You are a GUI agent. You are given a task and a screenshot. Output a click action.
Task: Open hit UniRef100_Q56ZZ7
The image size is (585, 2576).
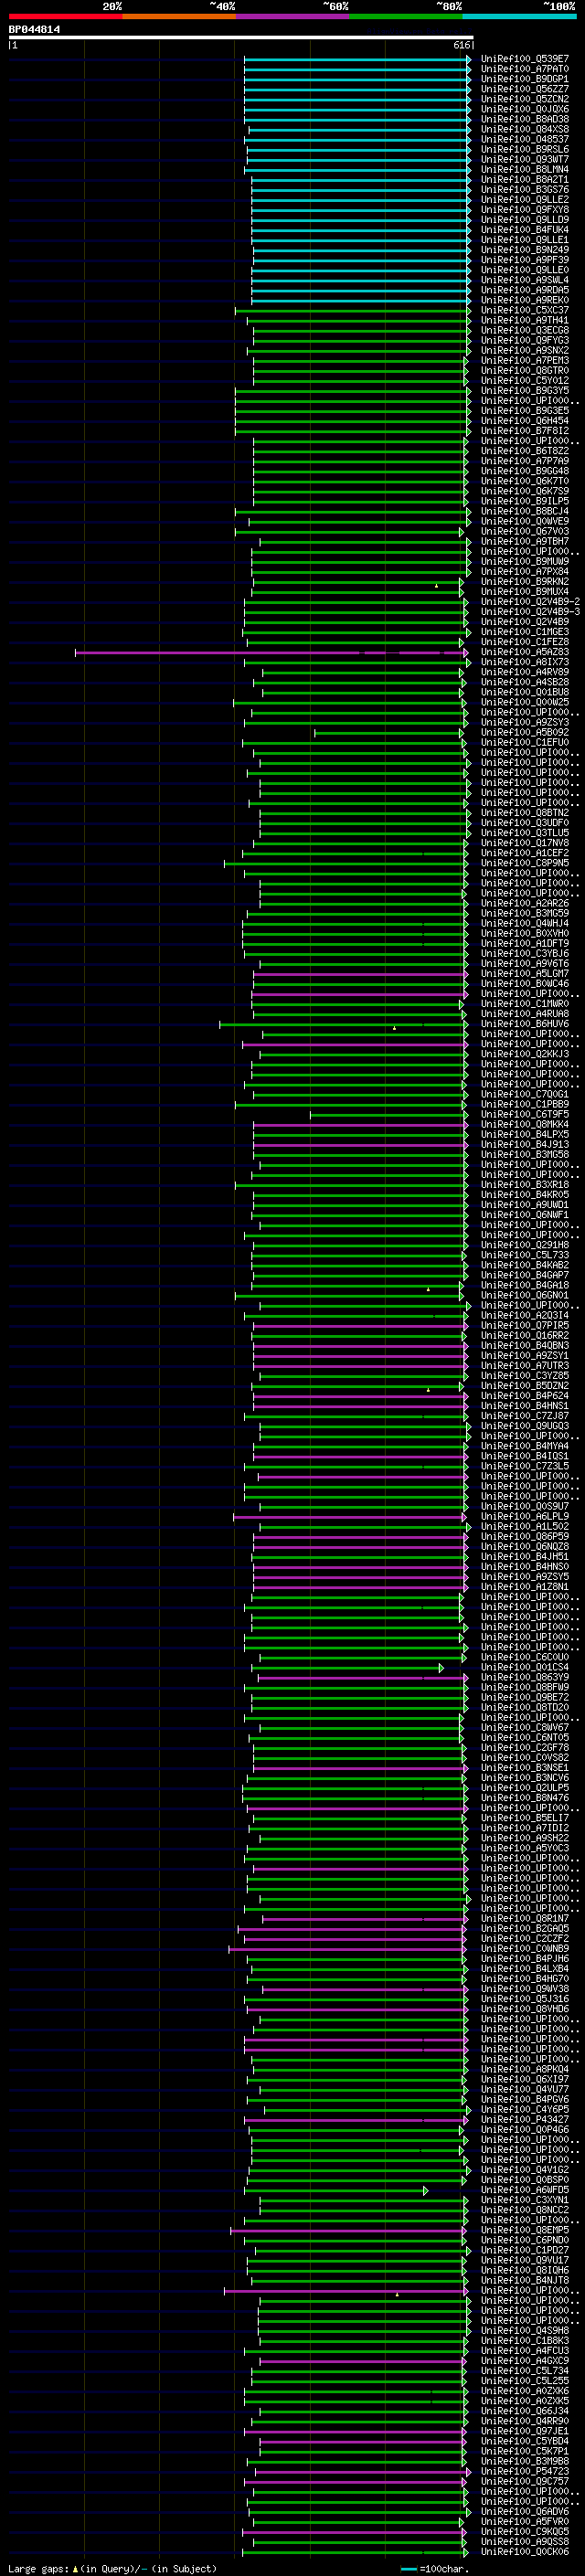click(x=525, y=89)
